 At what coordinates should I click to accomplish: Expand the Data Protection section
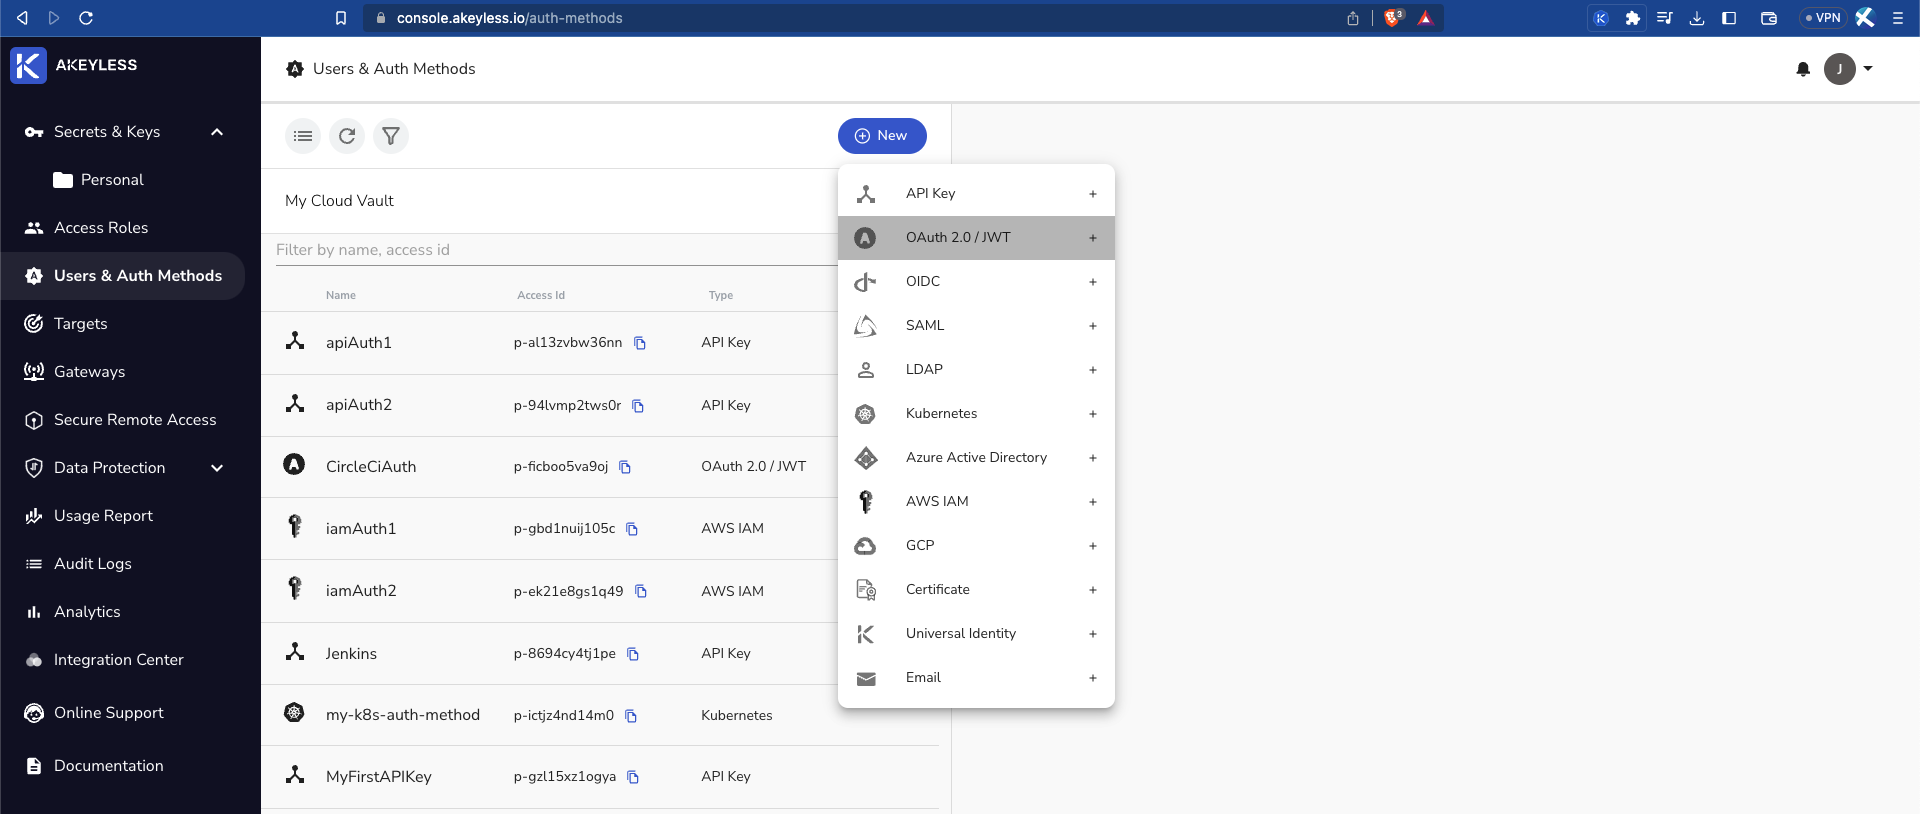(x=217, y=468)
